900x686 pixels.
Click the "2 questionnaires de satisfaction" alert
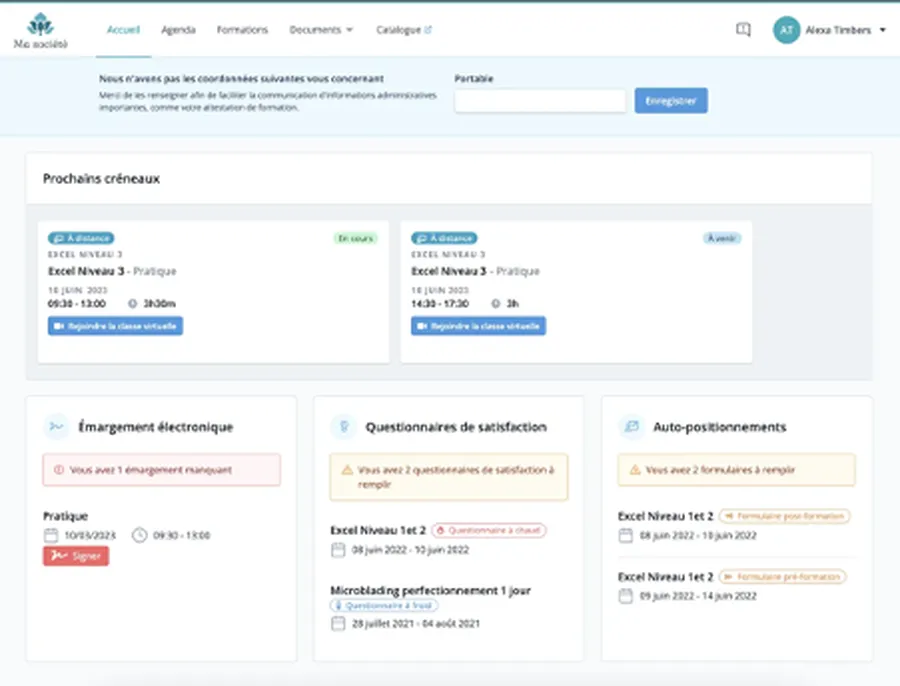[x=449, y=477]
